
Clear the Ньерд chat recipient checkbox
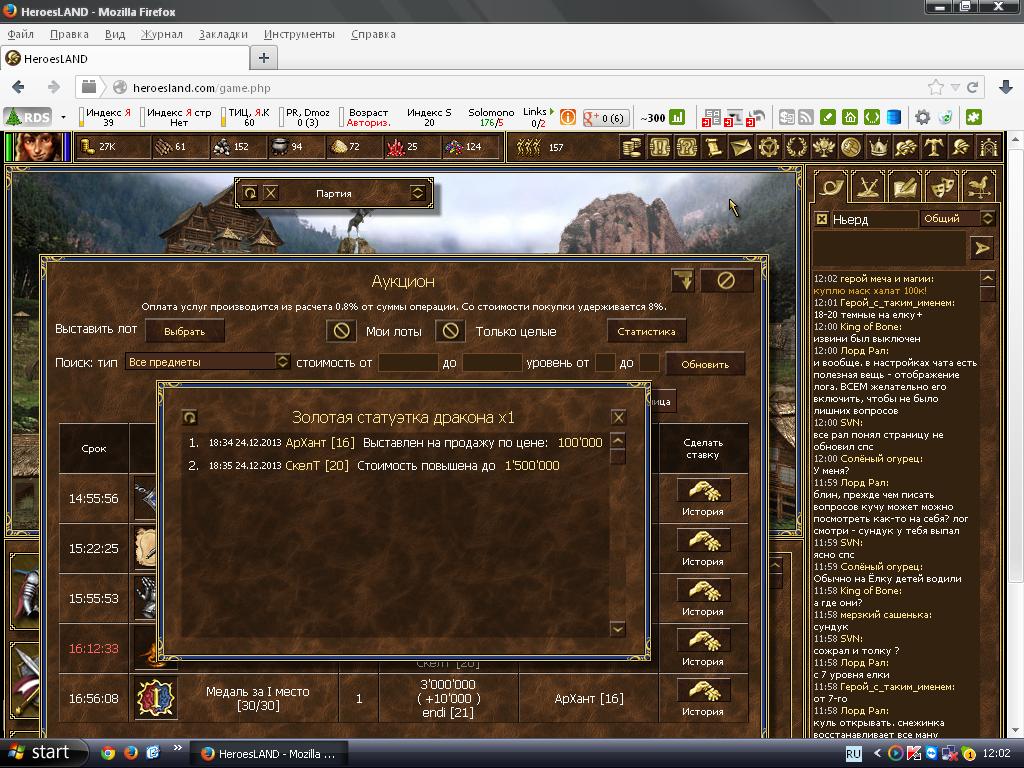(x=821, y=219)
